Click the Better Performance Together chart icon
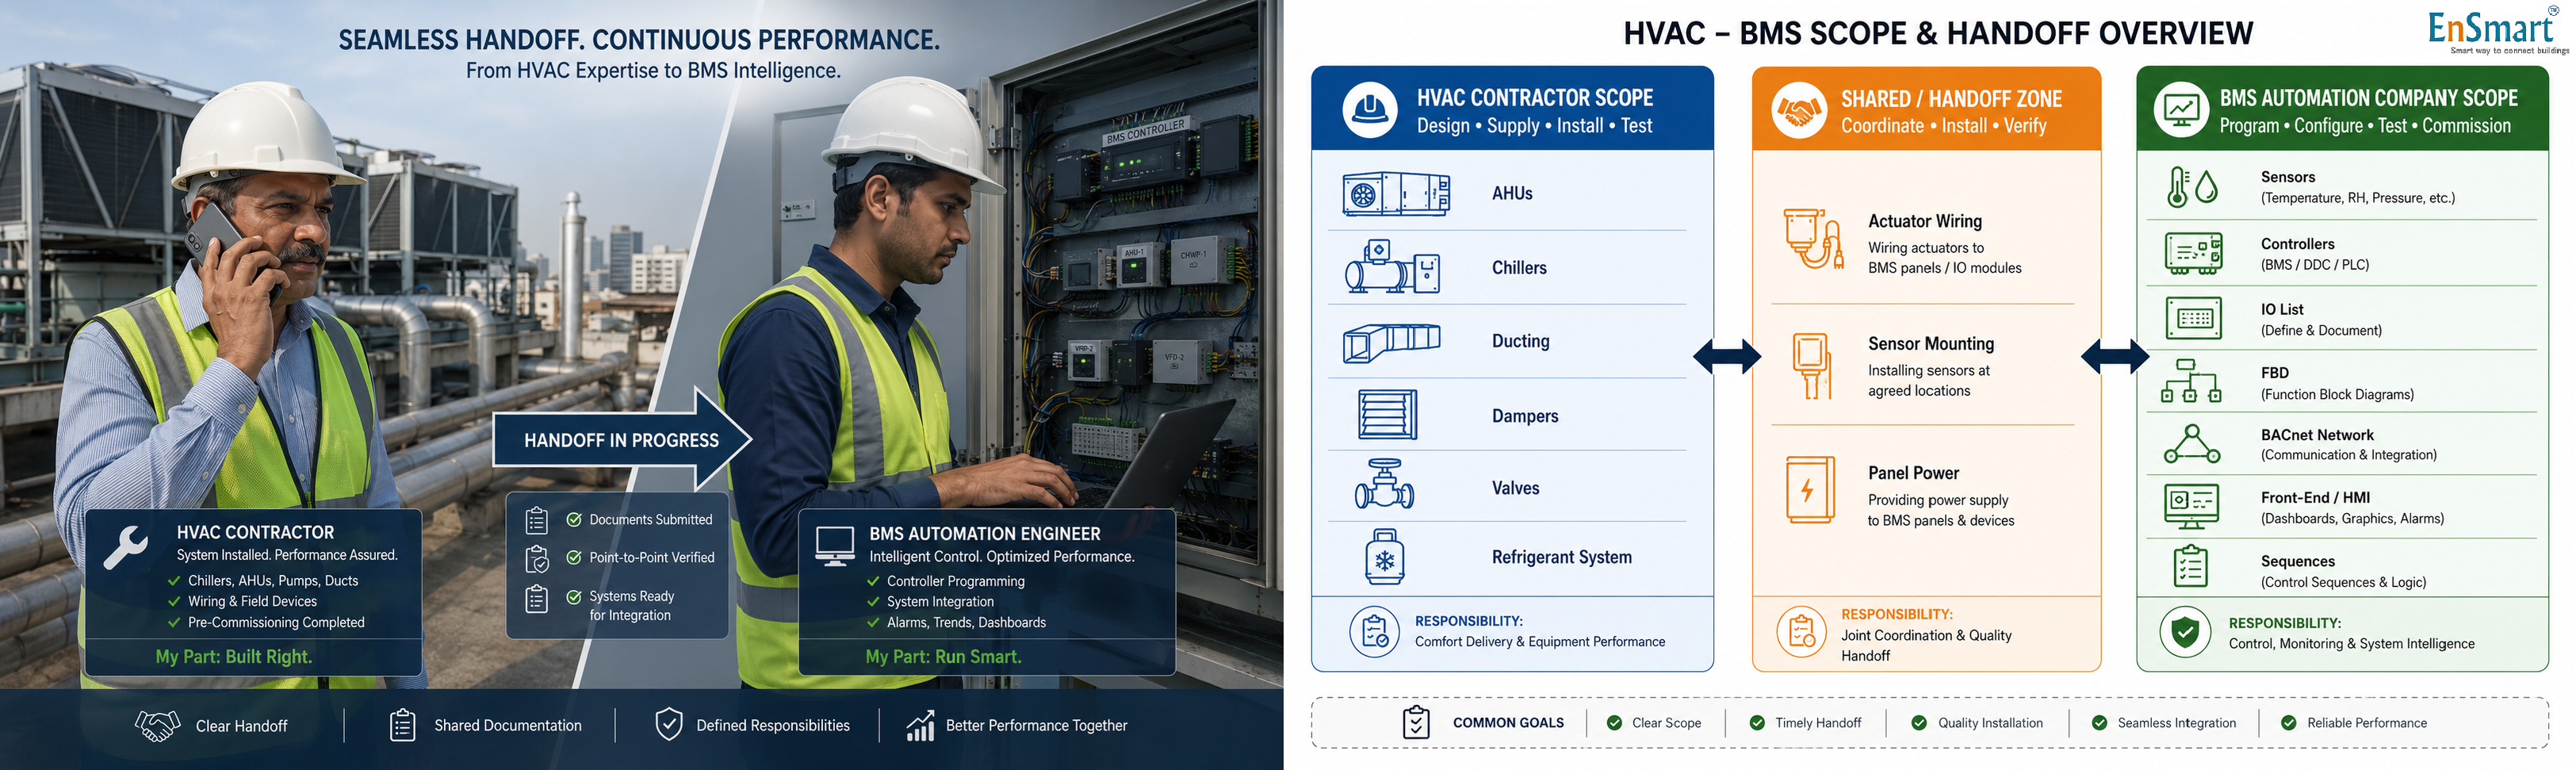Image resolution: width=2576 pixels, height=770 pixels. point(920,726)
